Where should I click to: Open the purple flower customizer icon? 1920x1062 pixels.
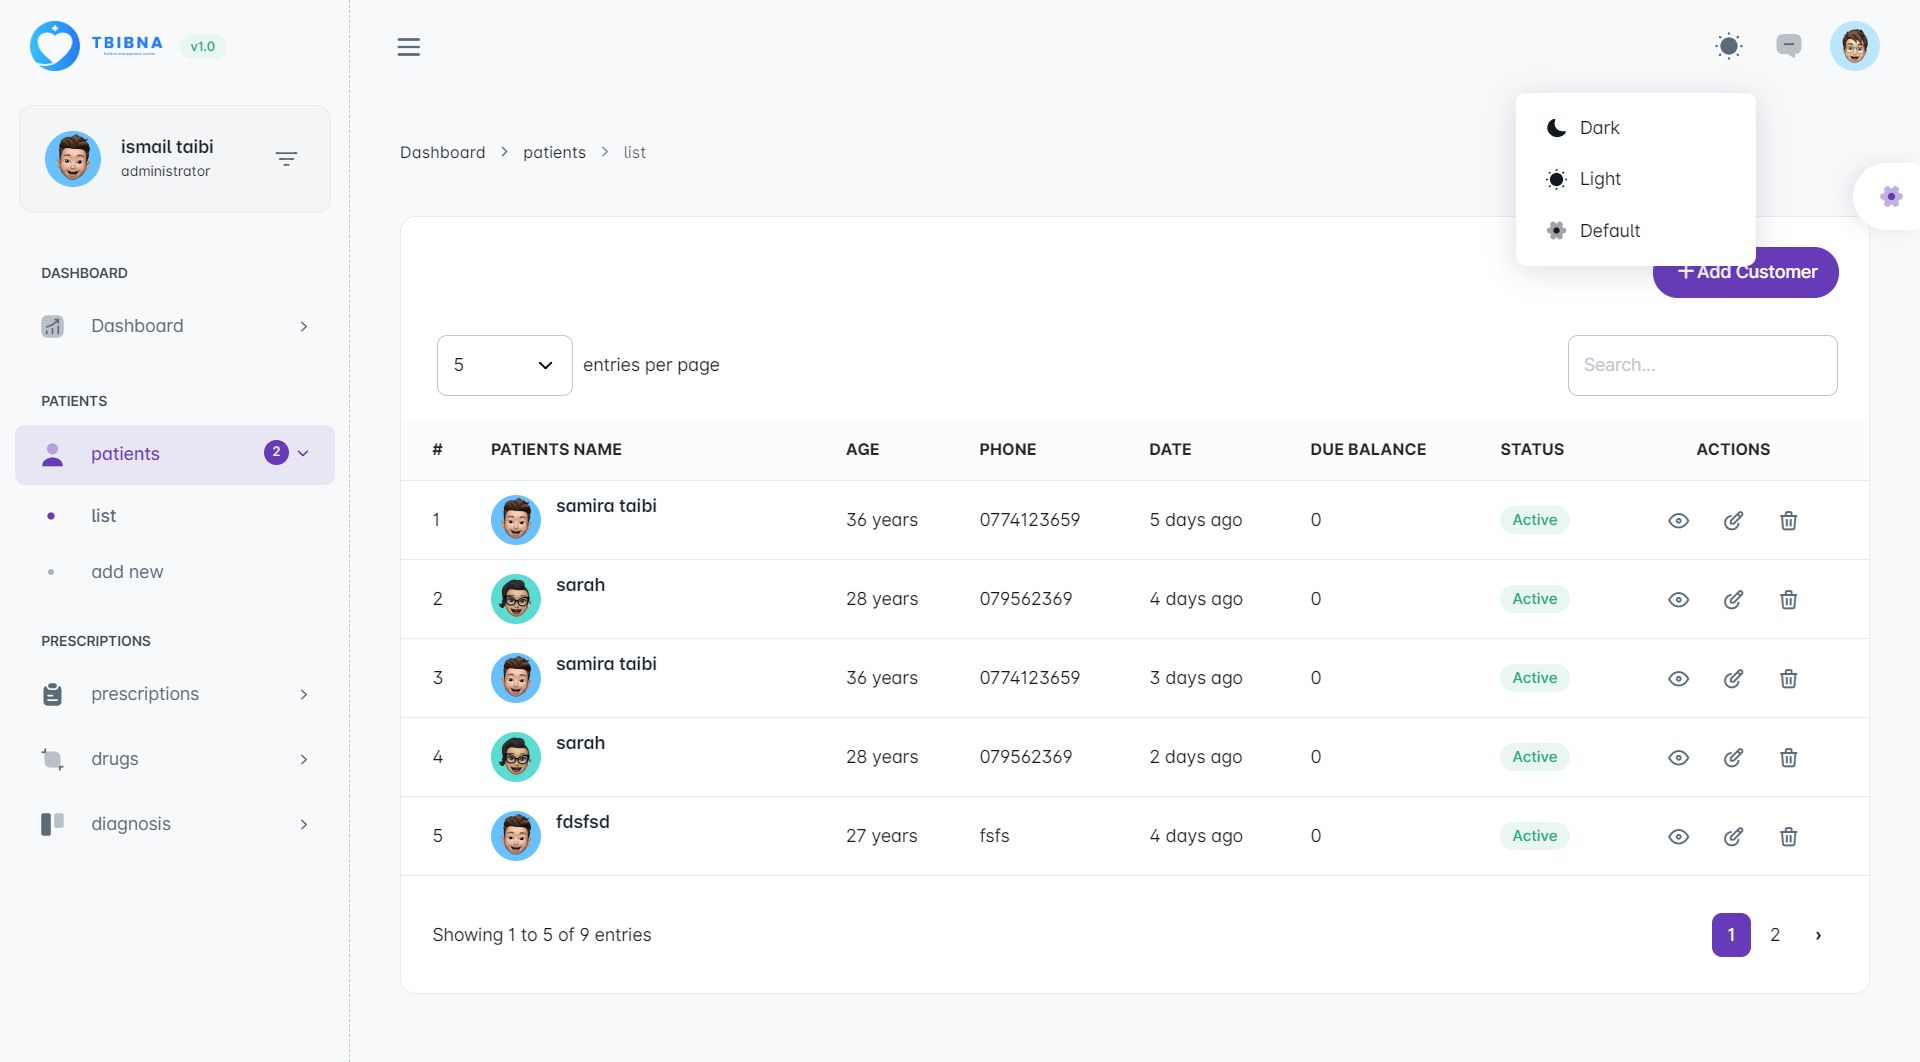(x=1890, y=197)
